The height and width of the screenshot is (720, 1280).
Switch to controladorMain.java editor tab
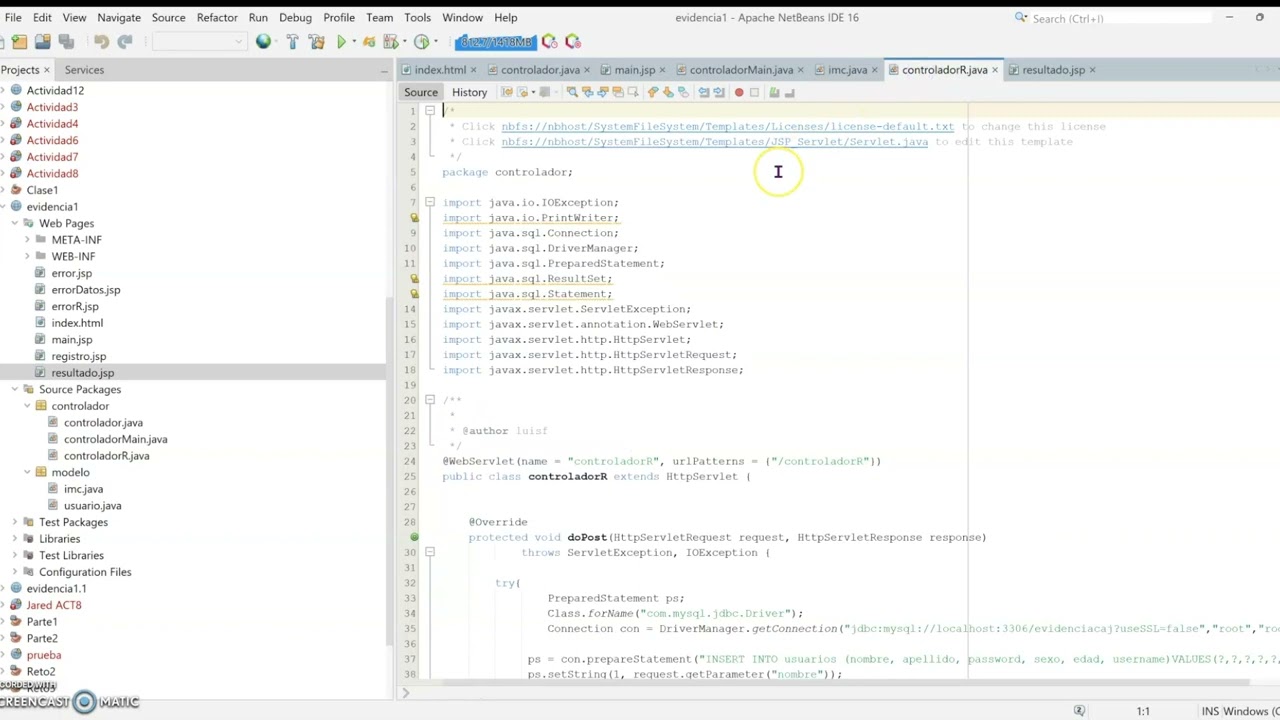(741, 70)
